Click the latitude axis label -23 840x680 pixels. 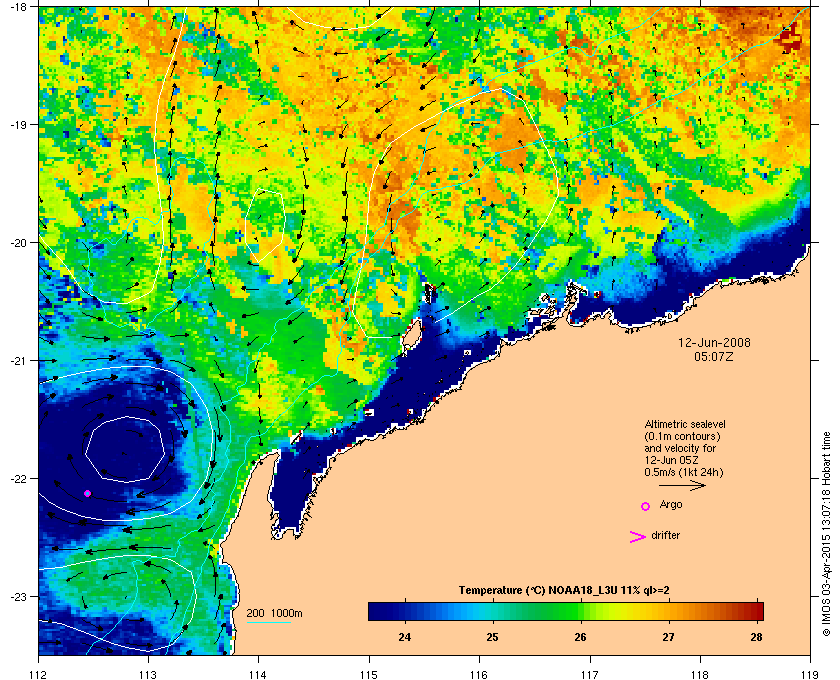[18, 596]
